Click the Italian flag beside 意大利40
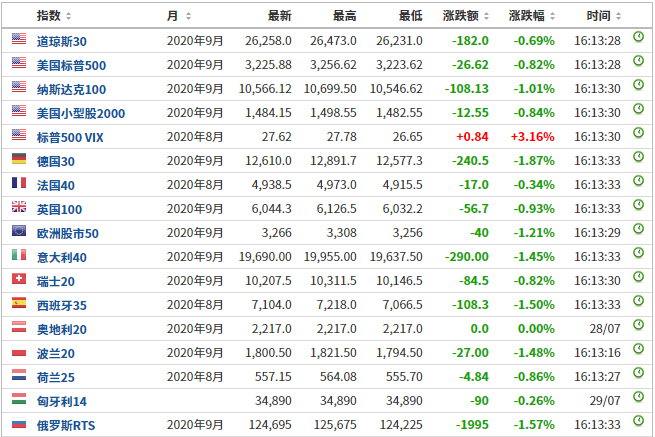The height and width of the screenshot is (437, 655). point(19,254)
